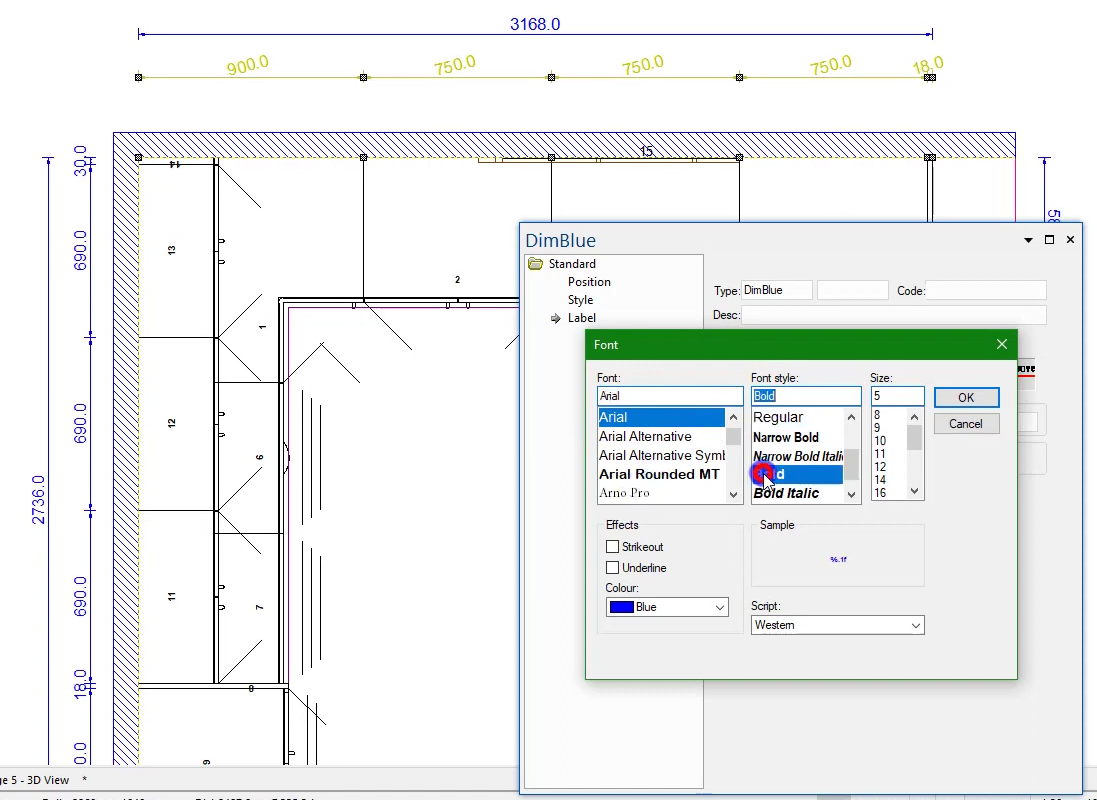Confirm font settings with OK

(x=966, y=398)
